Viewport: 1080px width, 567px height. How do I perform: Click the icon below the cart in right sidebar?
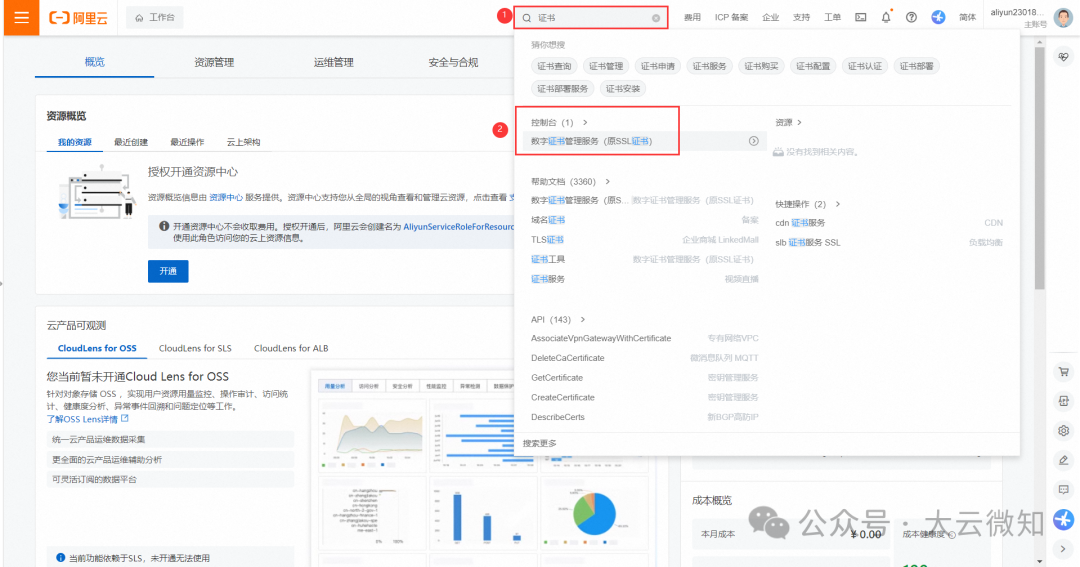coord(1063,401)
